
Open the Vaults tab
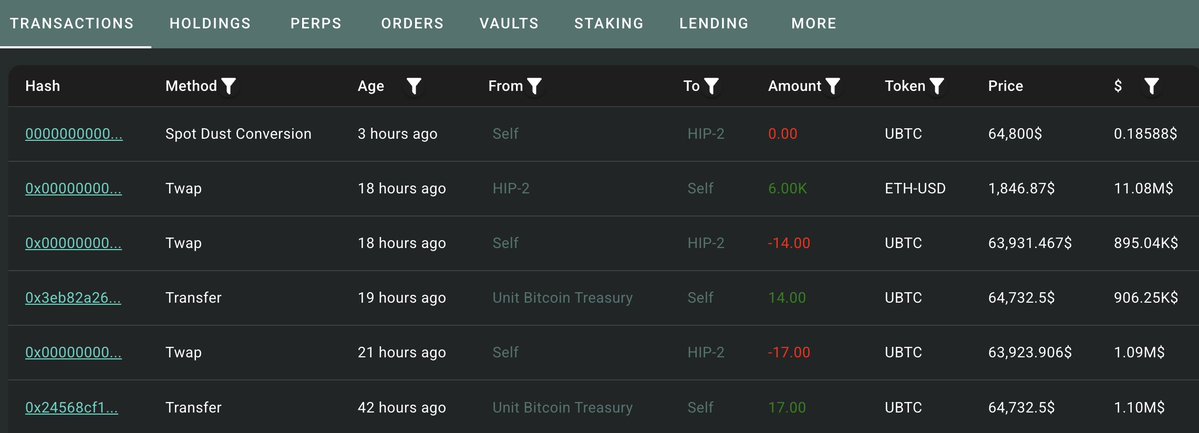[509, 24]
